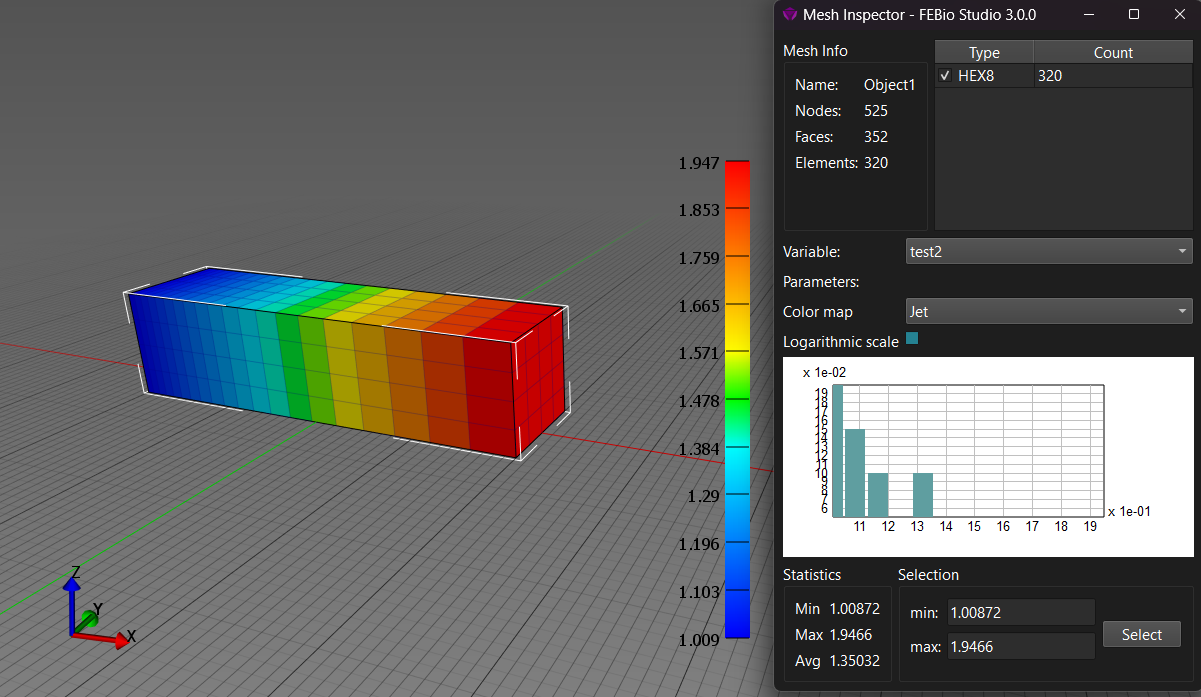This screenshot has width=1201, height=697.
Task: Open the Variable dropdown showing test2
Action: click(1049, 251)
